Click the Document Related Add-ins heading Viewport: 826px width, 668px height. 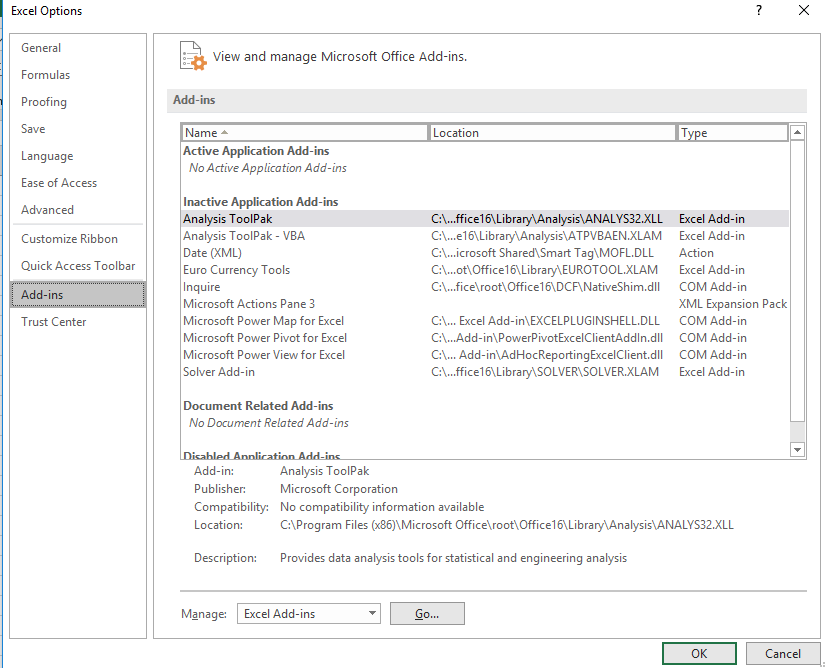coord(258,406)
